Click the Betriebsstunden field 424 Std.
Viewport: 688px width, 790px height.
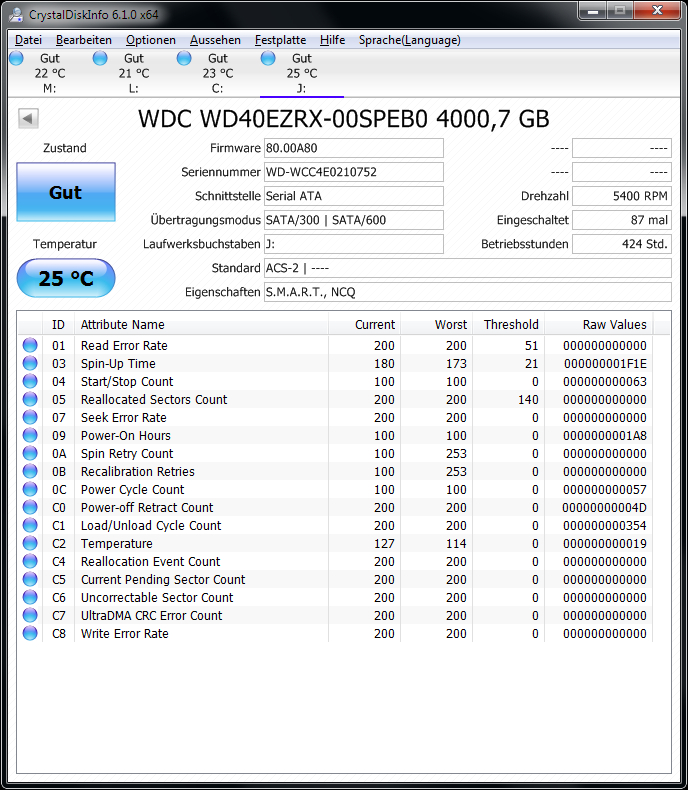pos(622,244)
